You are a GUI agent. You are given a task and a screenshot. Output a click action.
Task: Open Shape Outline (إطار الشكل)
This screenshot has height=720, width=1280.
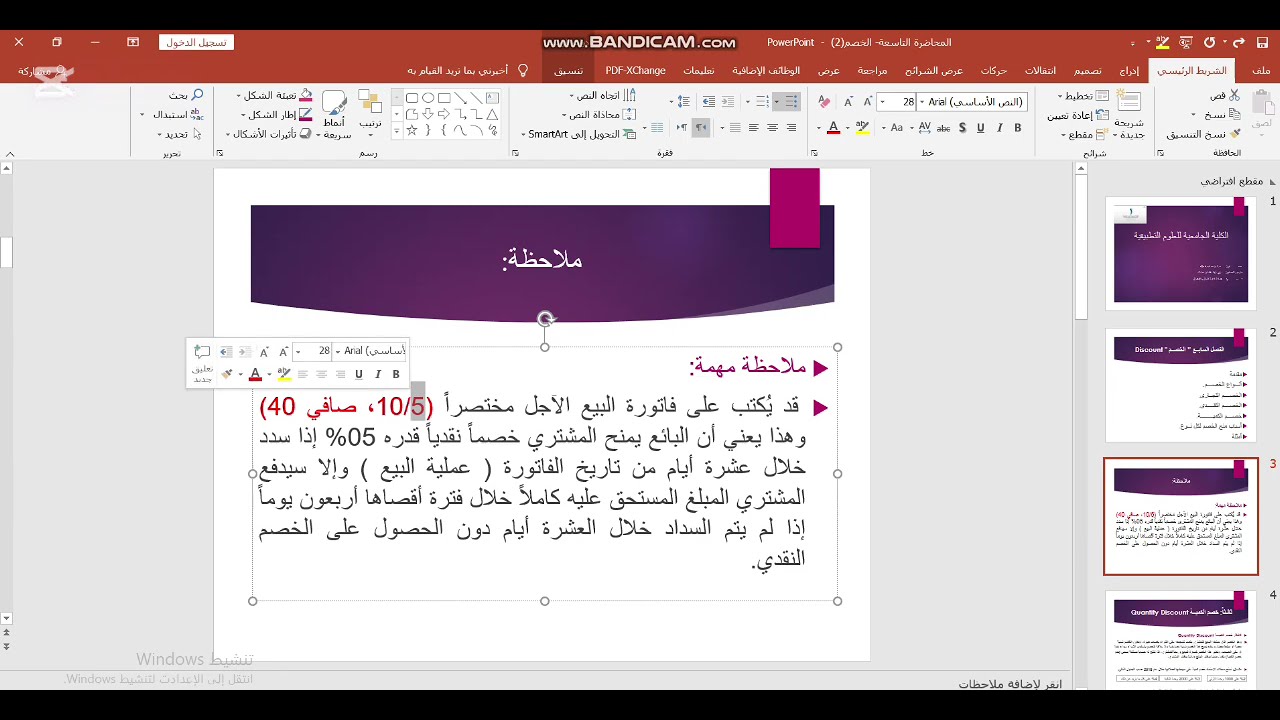pos(276,115)
